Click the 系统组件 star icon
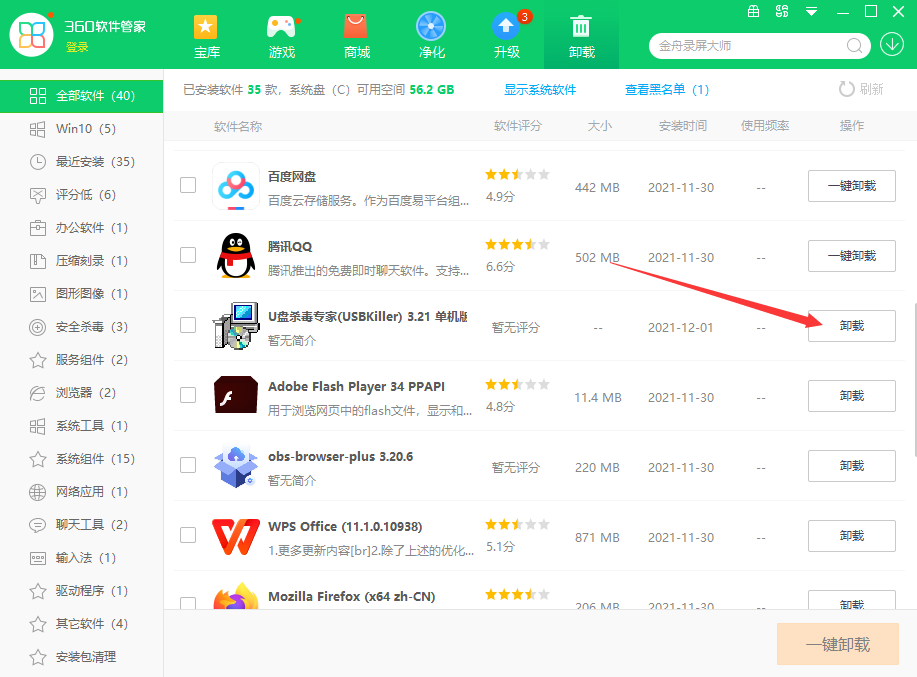Image resolution: width=917 pixels, height=677 pixels. pyautogui.click(x=37, y=459)
